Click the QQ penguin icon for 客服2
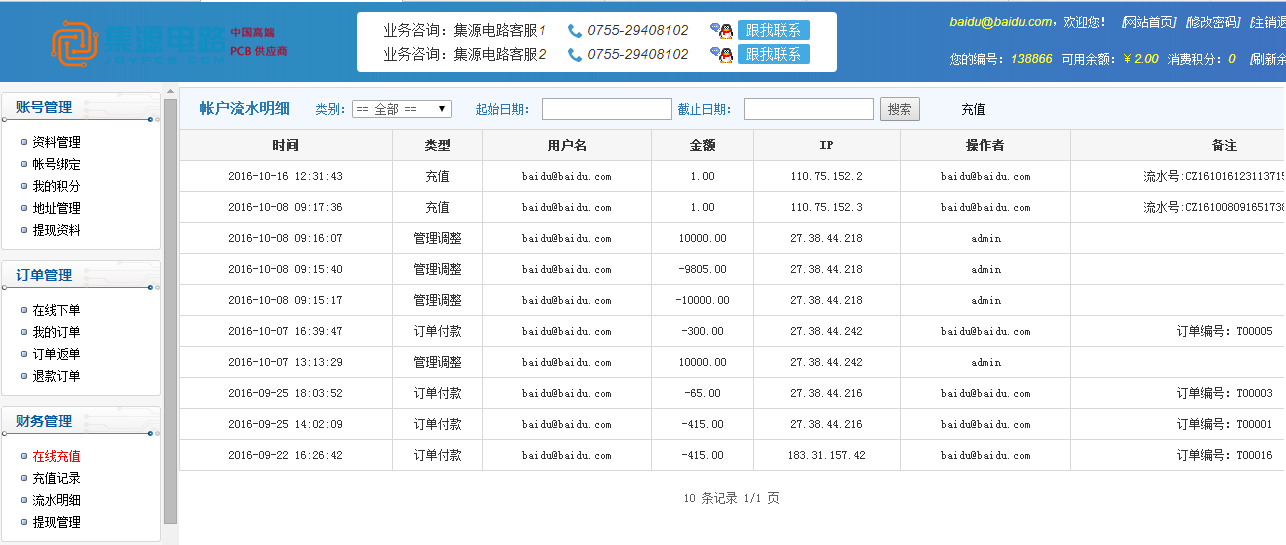This screenshot has width=1286, height=545. click(x=721, y=55)
